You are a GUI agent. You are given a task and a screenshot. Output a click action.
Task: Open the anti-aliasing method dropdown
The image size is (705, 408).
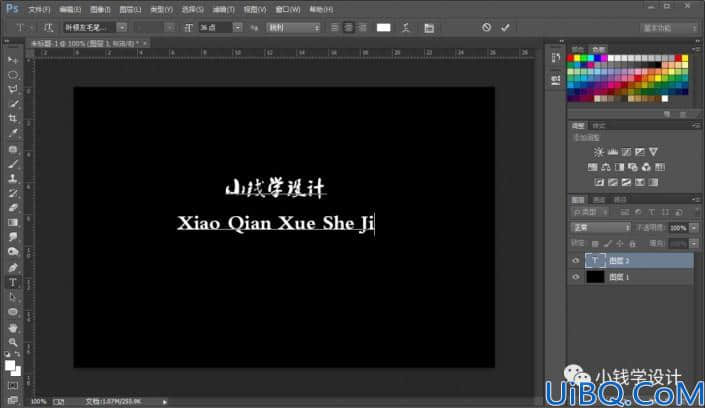294,28
